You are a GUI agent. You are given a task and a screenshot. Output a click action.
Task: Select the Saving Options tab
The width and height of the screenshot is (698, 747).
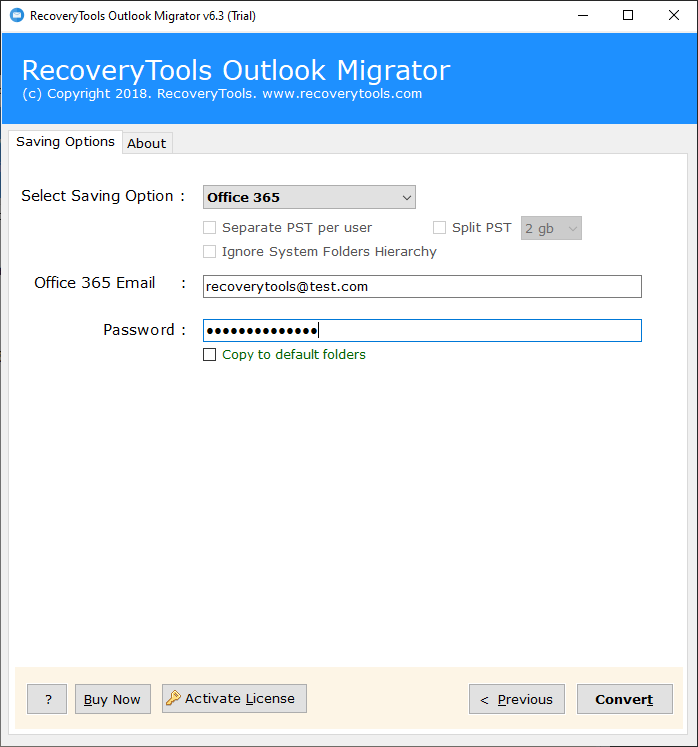click(65, 141)
